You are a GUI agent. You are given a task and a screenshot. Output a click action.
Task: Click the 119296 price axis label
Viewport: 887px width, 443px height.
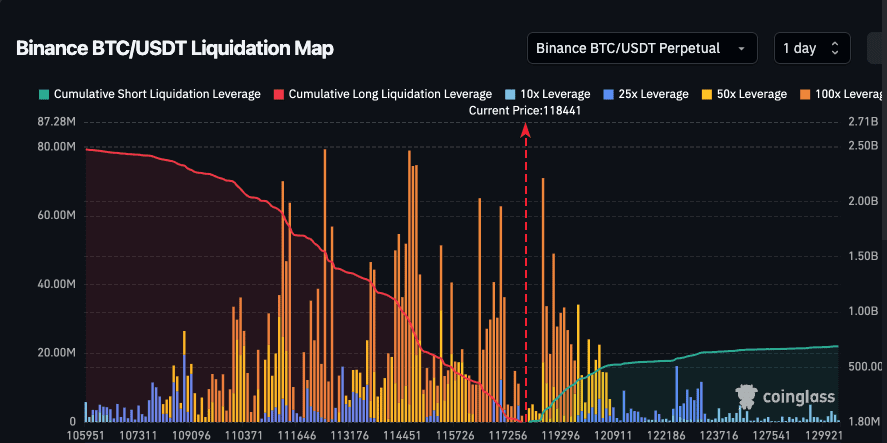click(560, 436)
